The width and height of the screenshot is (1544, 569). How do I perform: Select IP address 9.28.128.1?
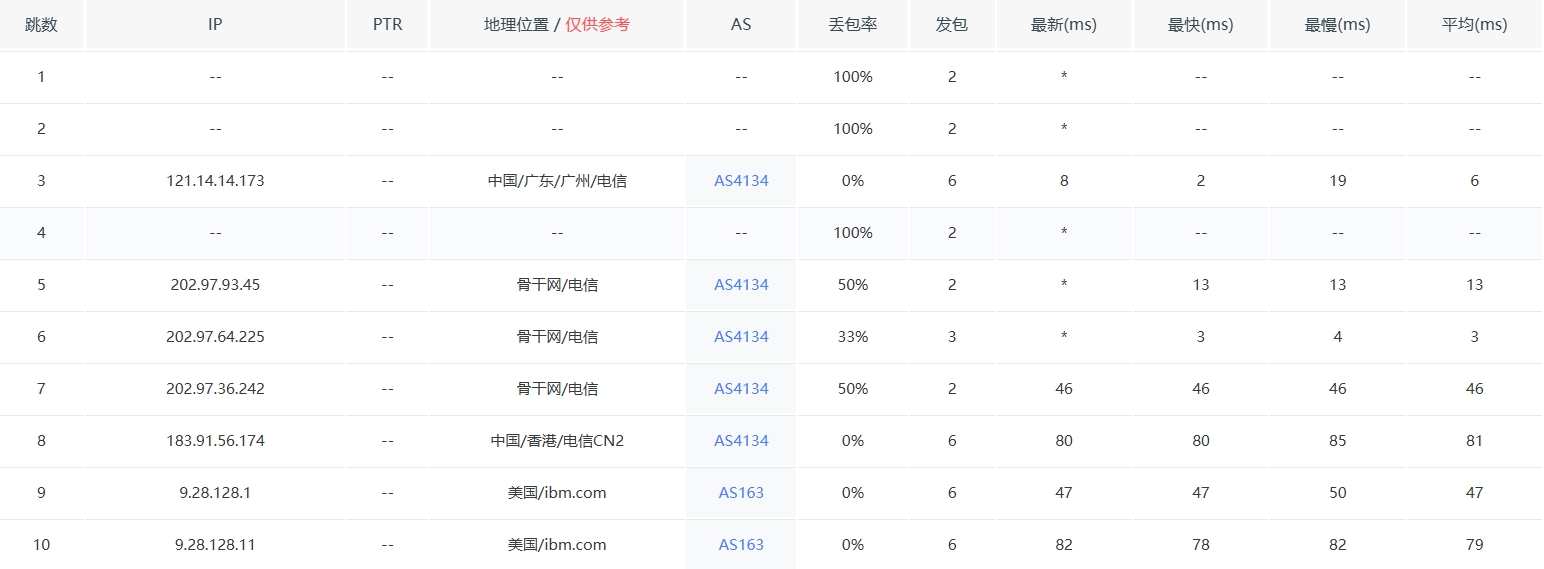click(215, 493)
